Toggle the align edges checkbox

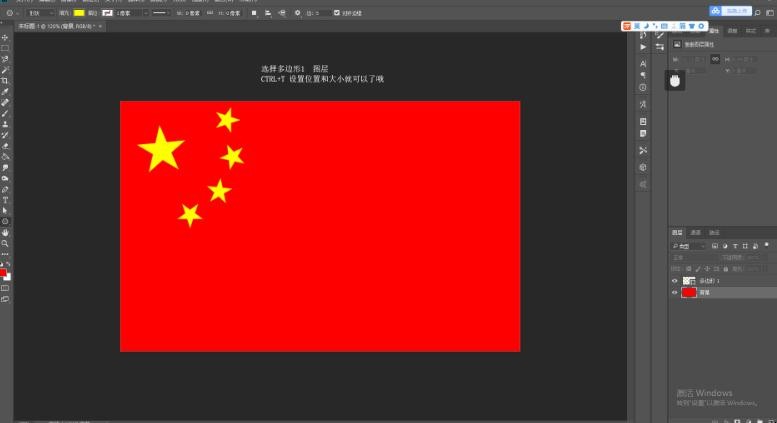337,13
